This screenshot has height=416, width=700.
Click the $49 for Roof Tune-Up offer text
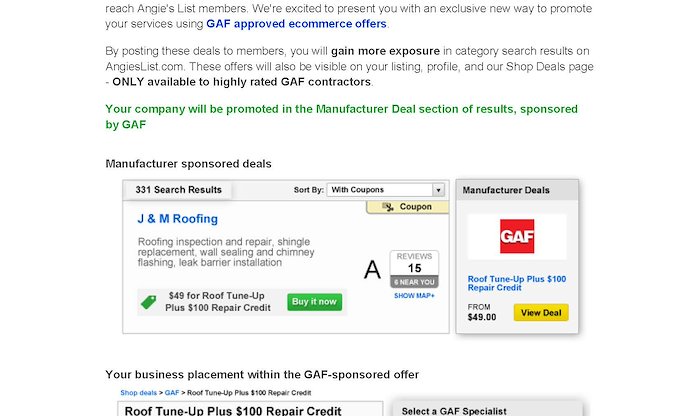217,302
